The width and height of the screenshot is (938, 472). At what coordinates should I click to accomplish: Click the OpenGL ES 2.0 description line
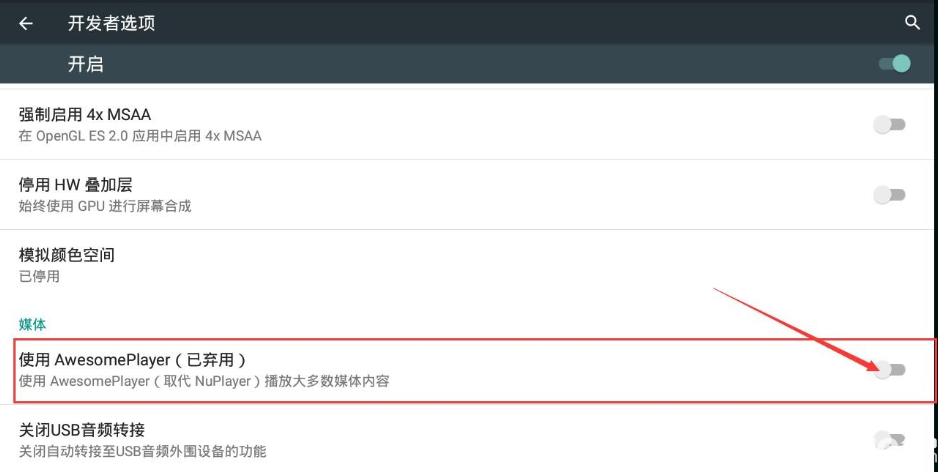(140, 136)
